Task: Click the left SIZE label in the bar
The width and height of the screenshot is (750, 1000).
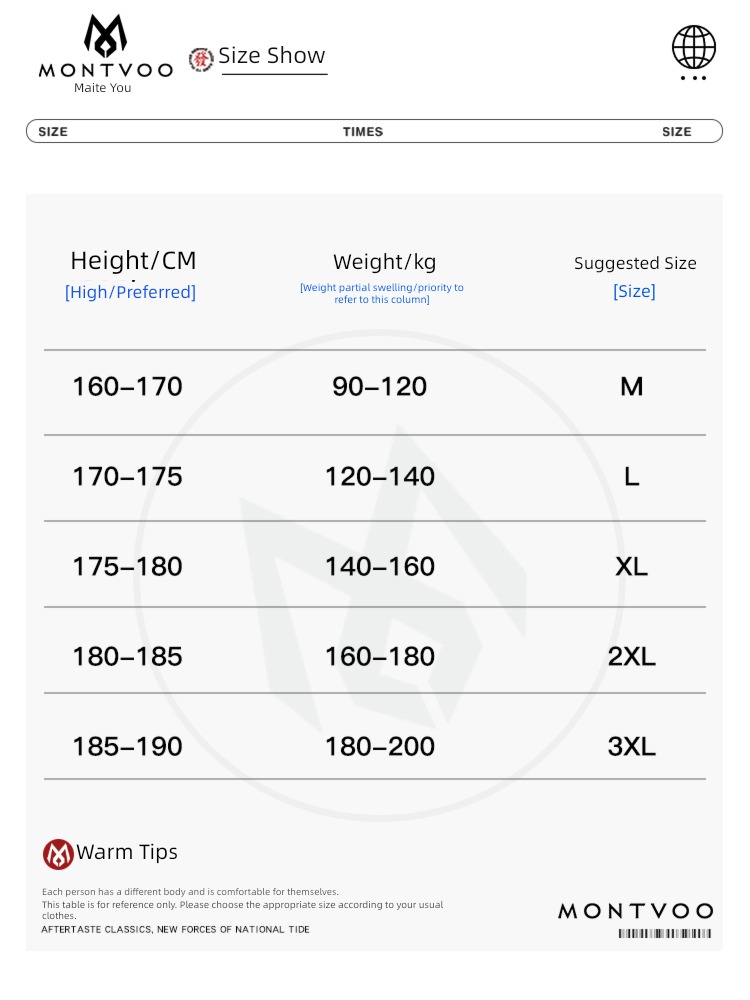Action: tap(53, 131)
